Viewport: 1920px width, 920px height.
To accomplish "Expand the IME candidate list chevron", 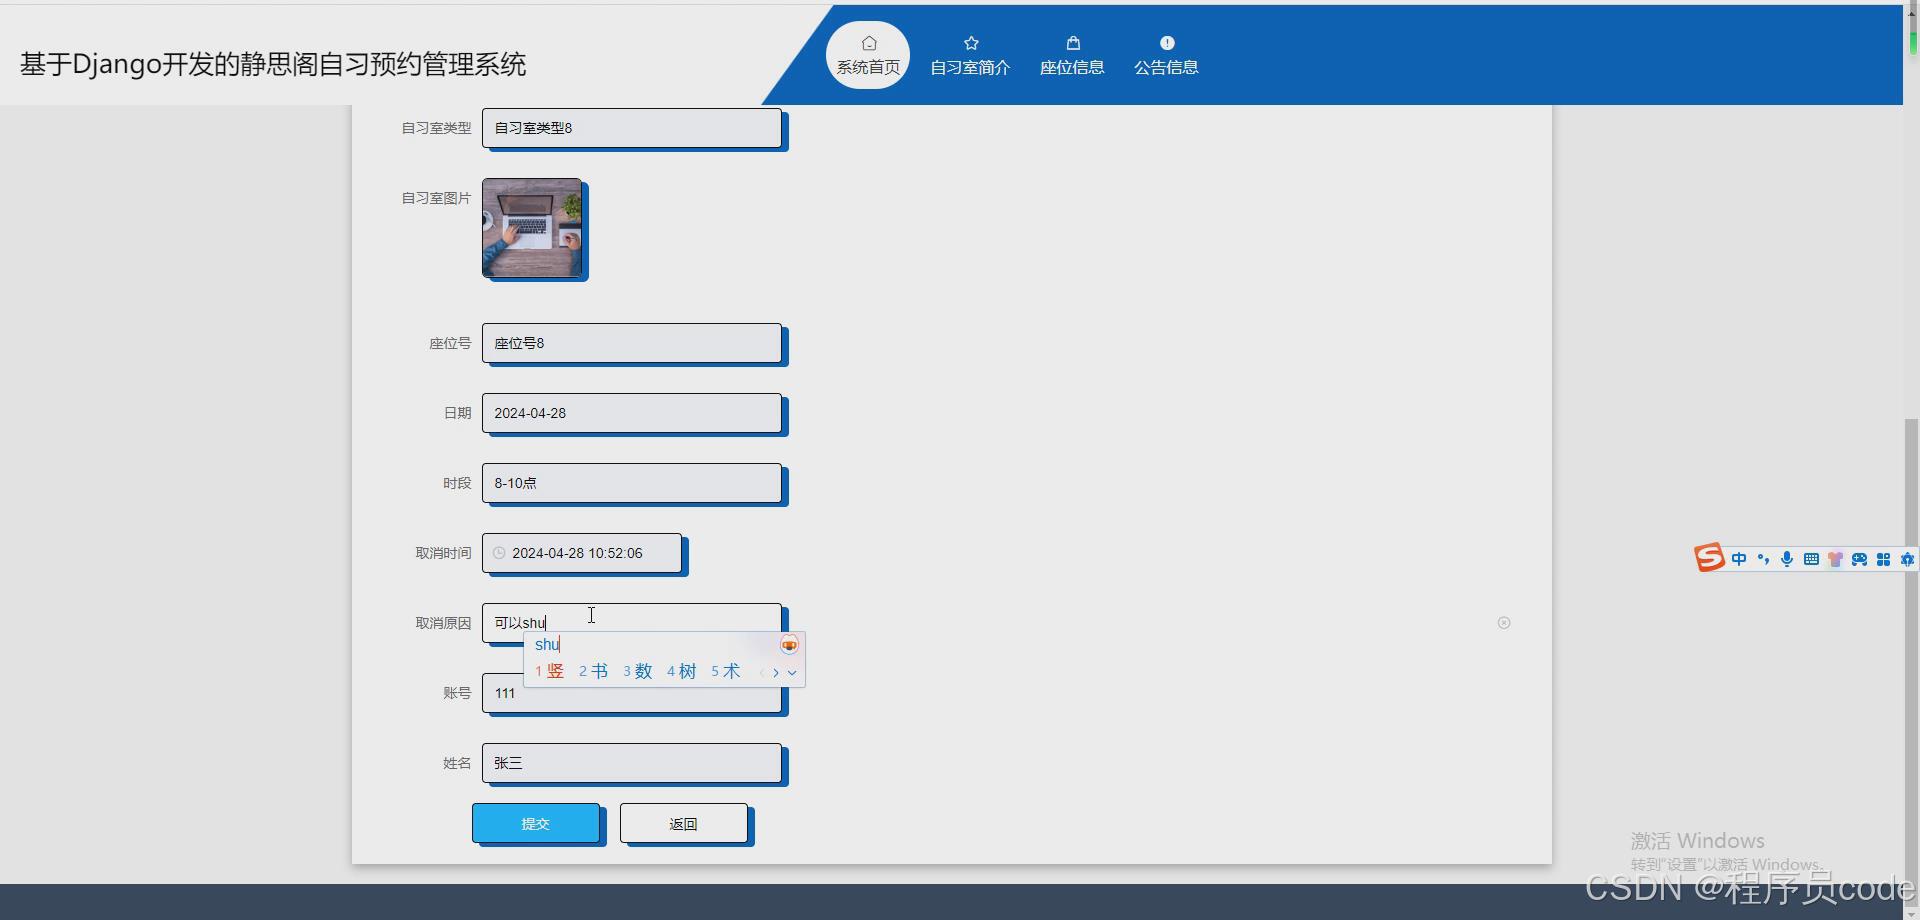I will (792, 673).
